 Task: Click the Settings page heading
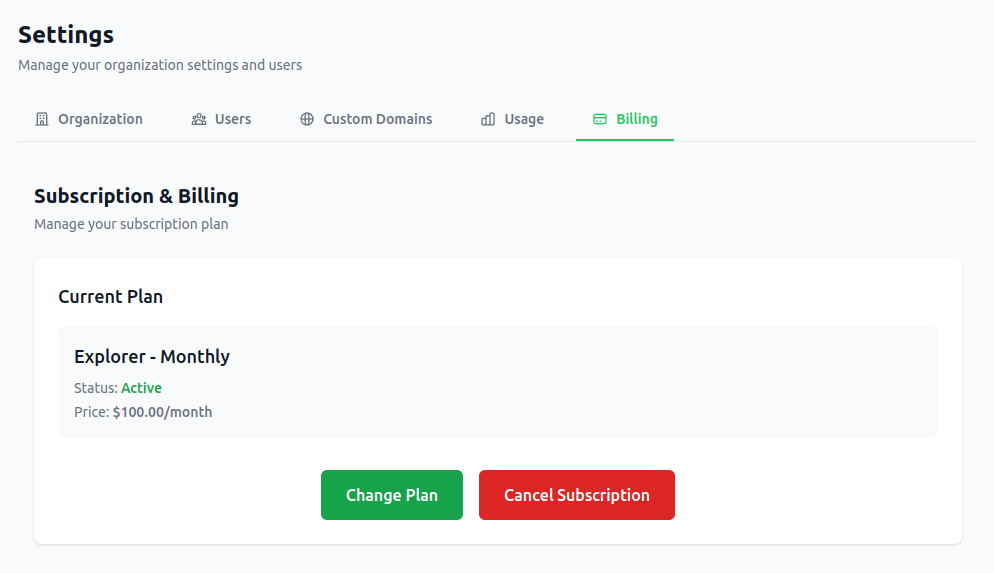pyautogui.click(x=66, y=35)
